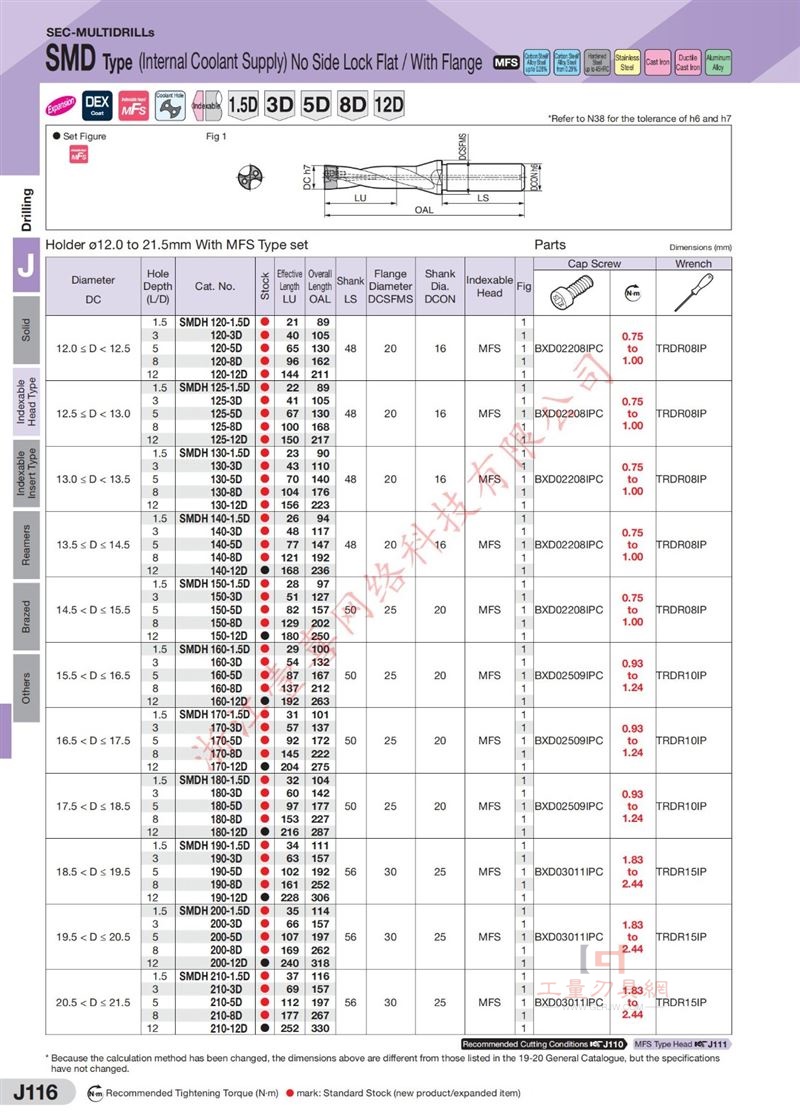The width and height of the screenshot is (800, 1120).
Task: Choose the 3D depth badge
Action: [279, 106]
